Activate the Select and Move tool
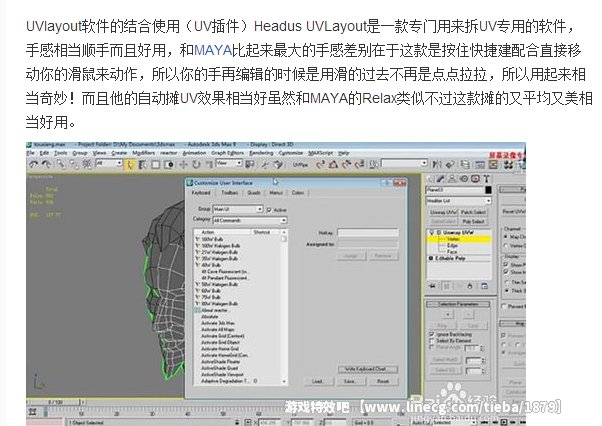This screenshot has height=426, width=602. (x=183, y=165)
